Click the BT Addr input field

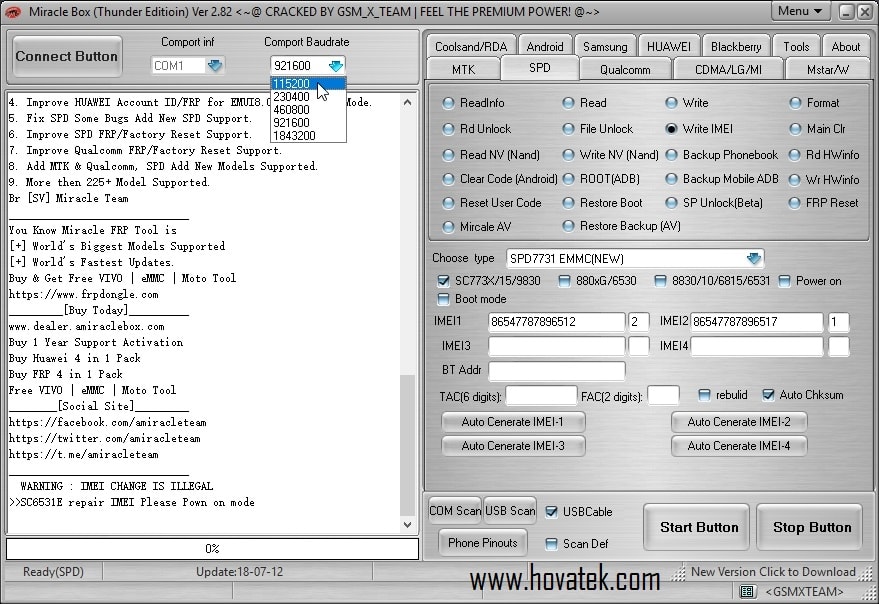[x=557, y=370]
